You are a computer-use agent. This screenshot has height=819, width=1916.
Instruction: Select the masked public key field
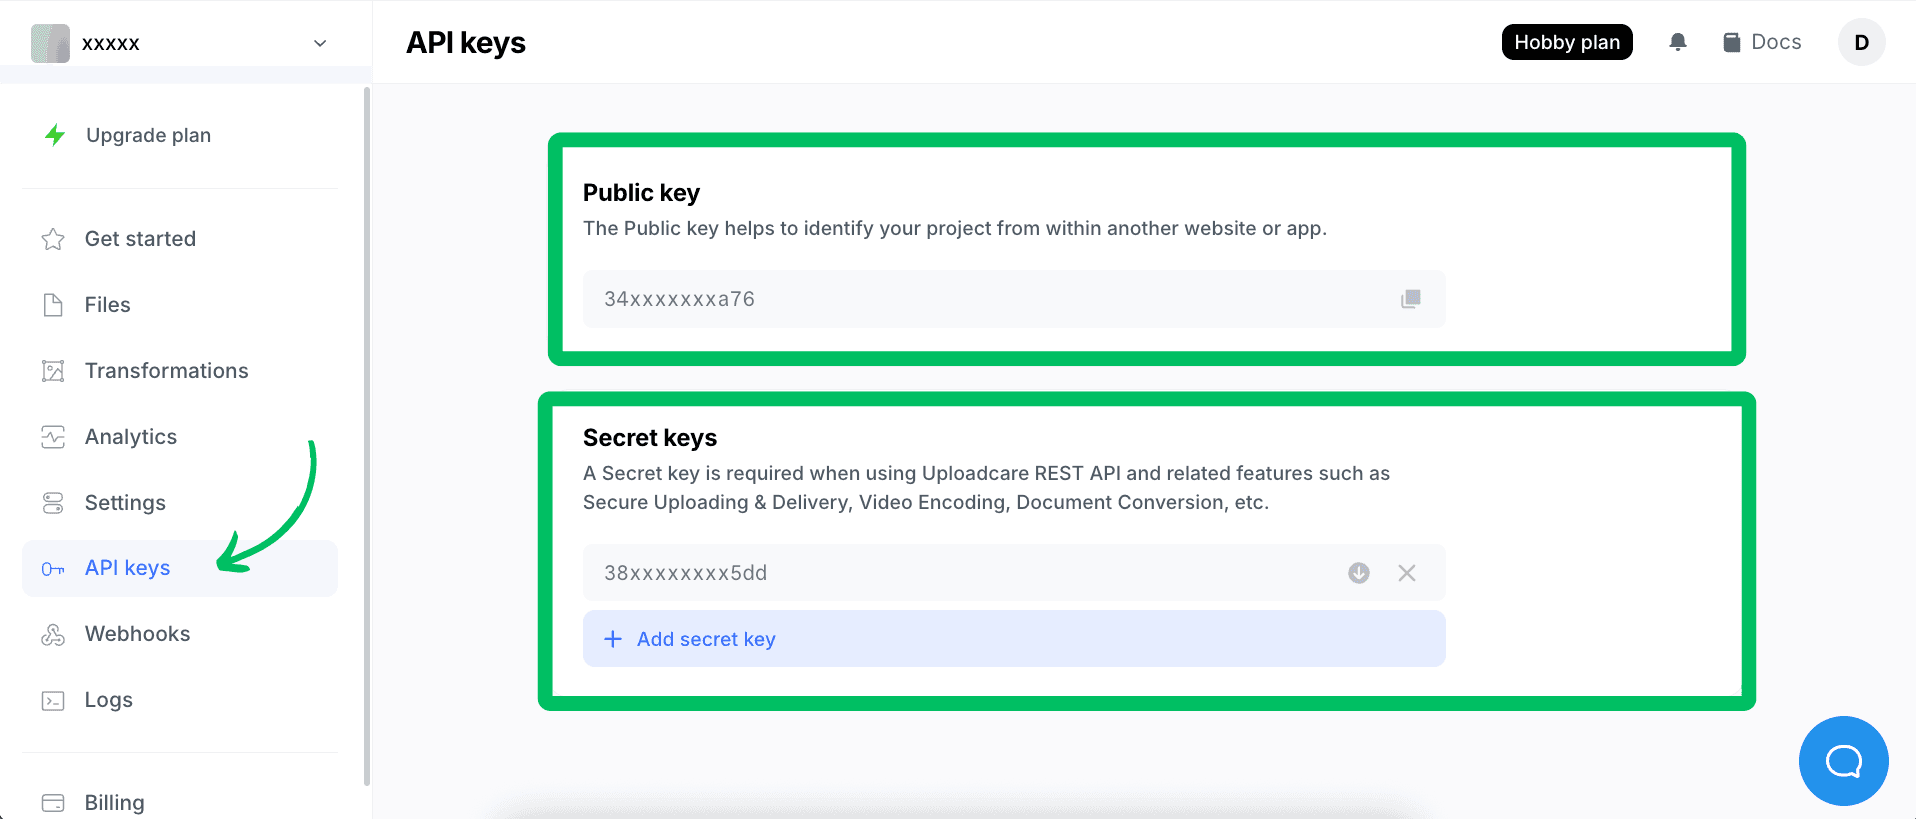900,298
